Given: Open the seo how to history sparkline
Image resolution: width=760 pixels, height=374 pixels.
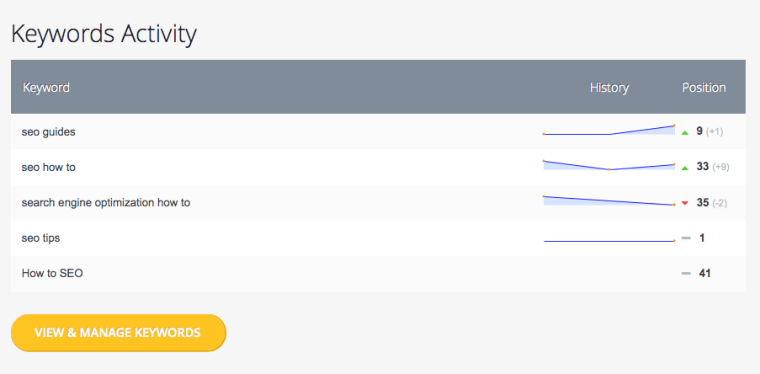Looking at the screenshot, I should (x=609, y=165).
